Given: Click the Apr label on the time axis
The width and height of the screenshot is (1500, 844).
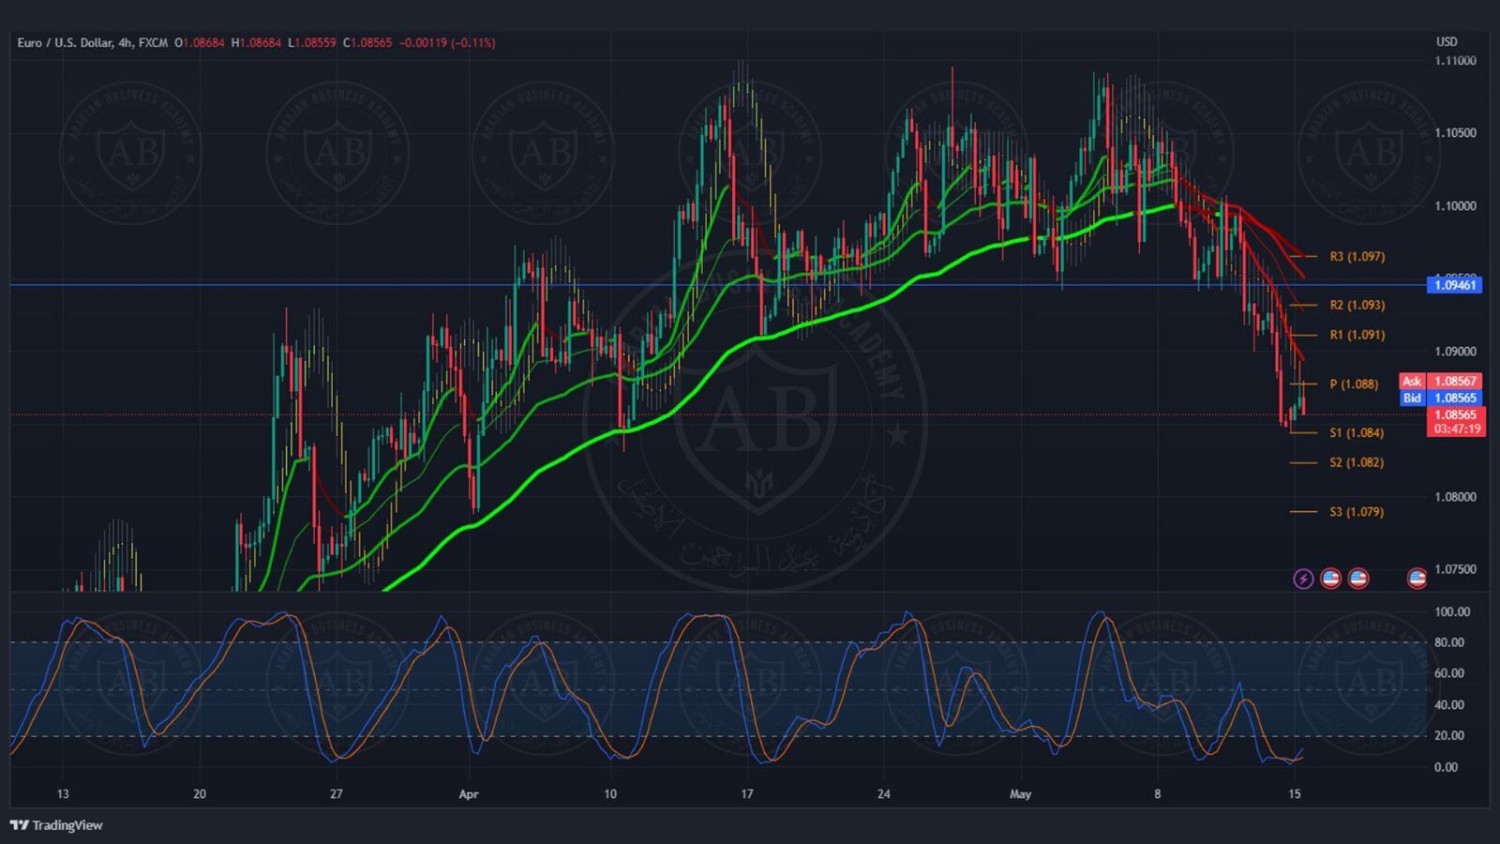Looking at the screenshot, I should (468, 795).
